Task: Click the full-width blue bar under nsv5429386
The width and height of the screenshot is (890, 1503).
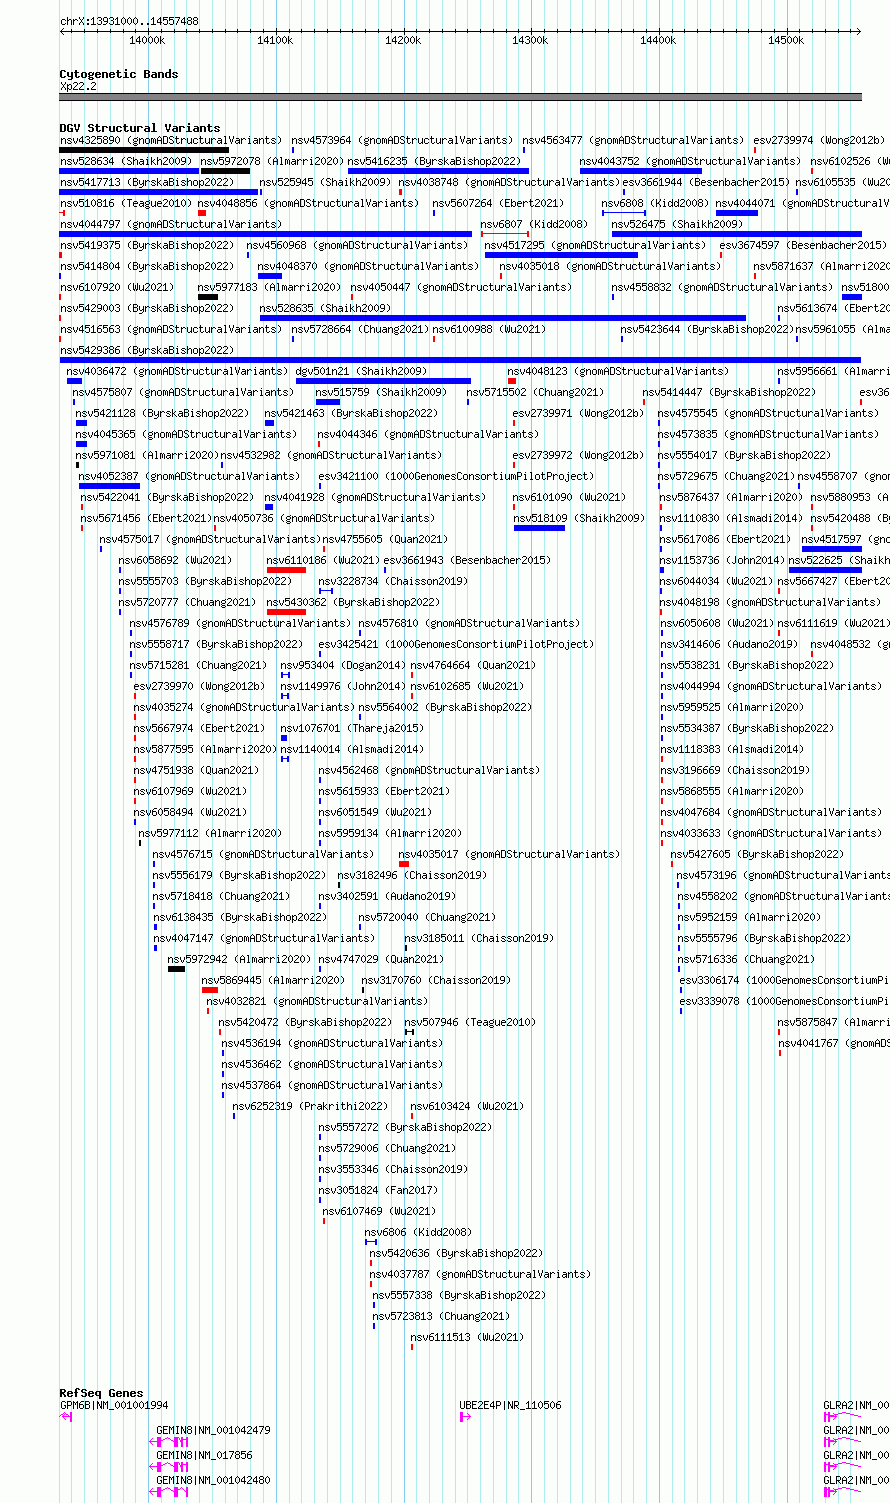Action: [461, 360]
